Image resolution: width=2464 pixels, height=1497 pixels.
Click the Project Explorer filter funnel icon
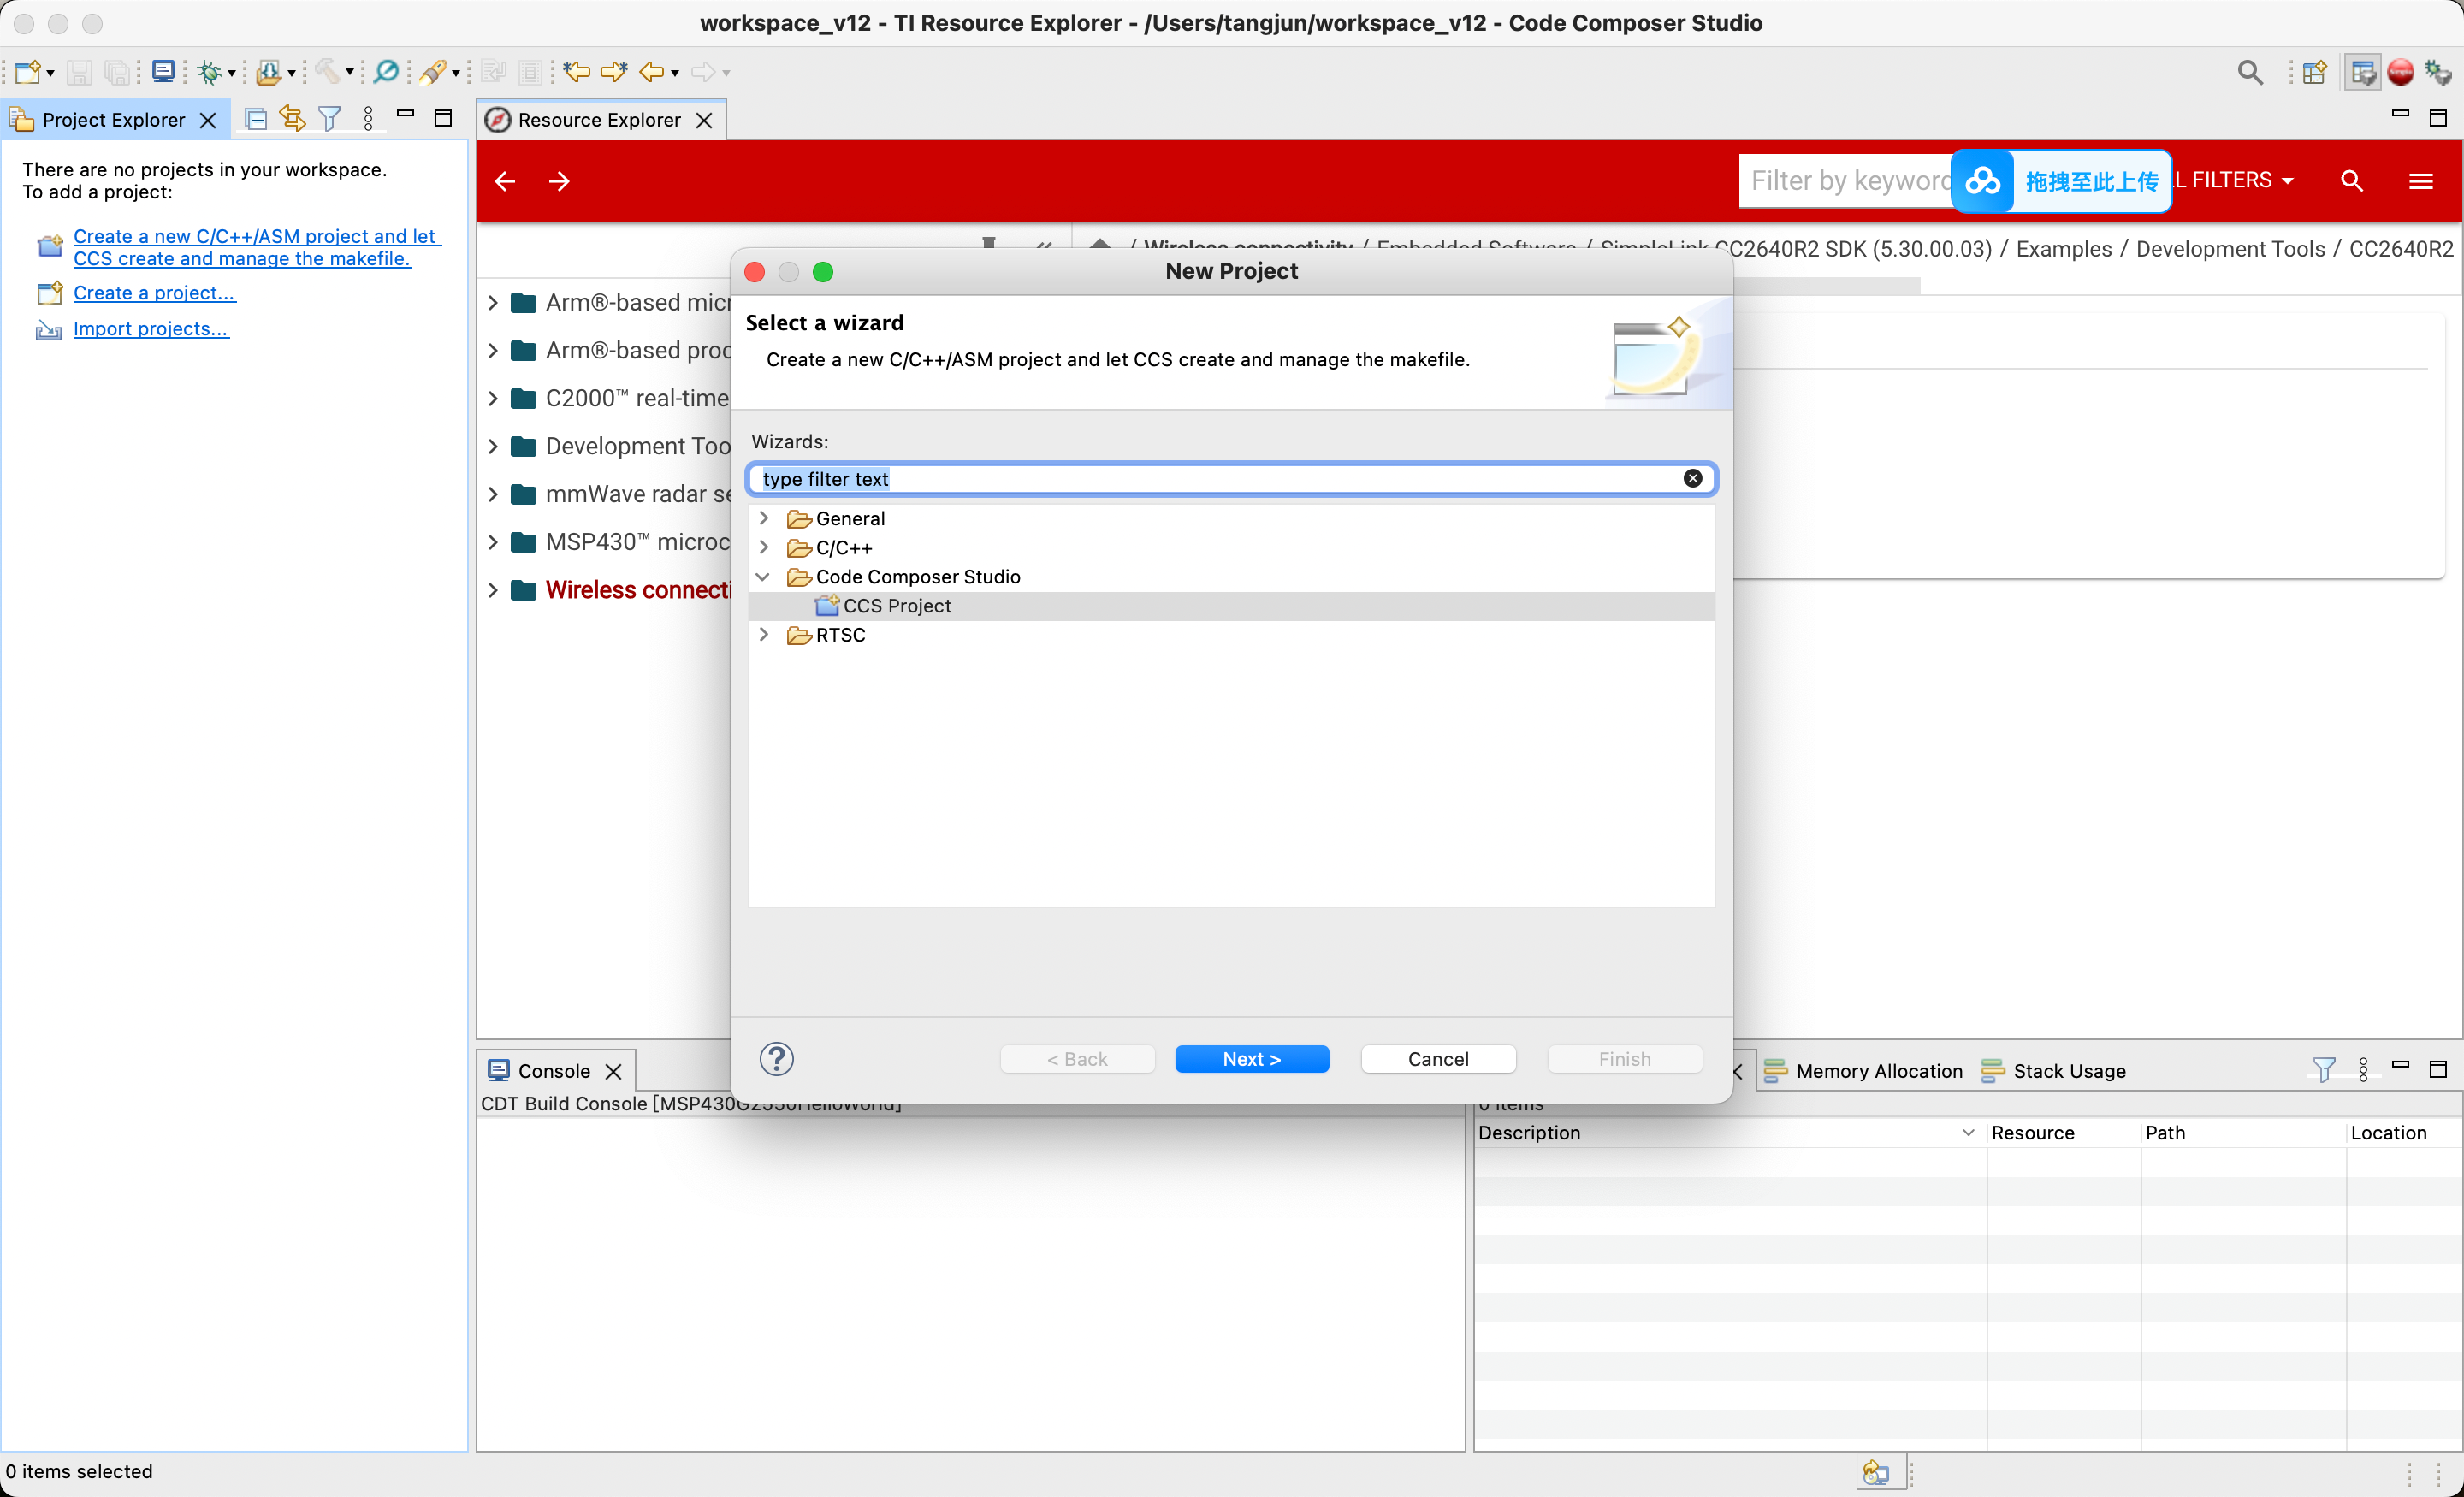point(329,119)
